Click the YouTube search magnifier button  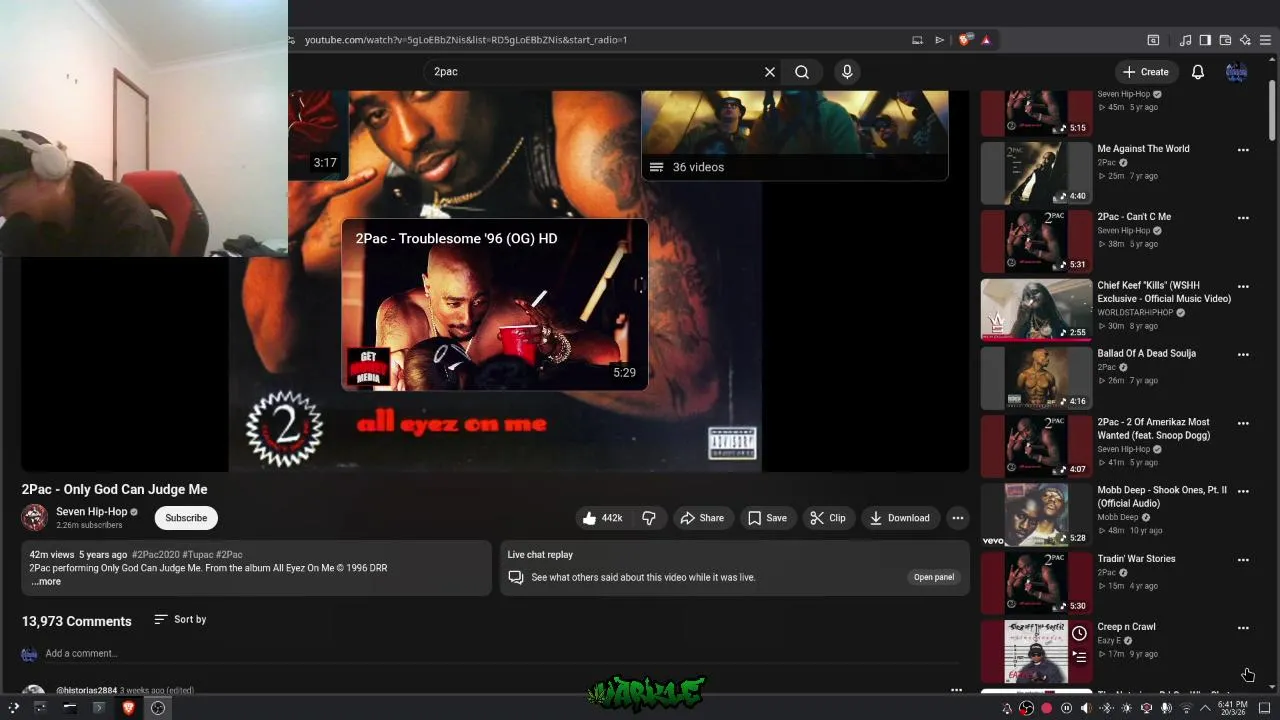tap(802, 72)
